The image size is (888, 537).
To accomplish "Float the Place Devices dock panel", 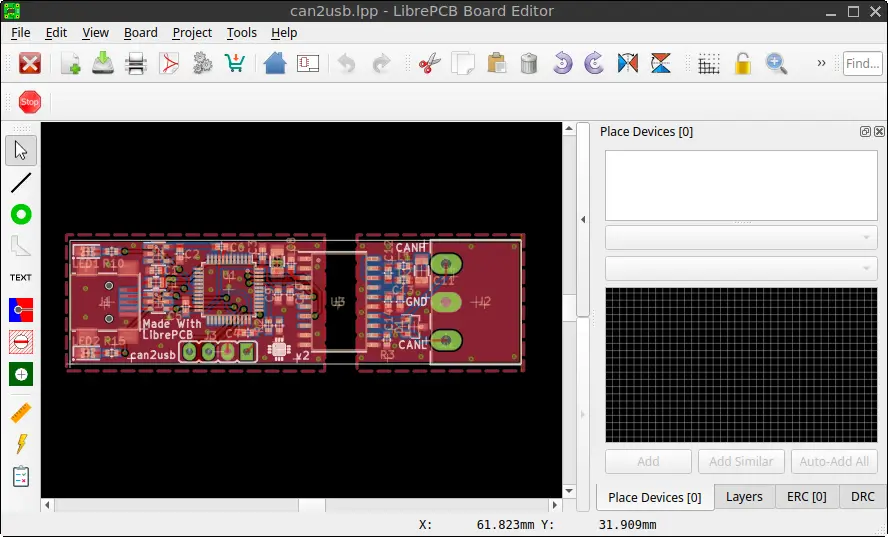I will (865, 131).
